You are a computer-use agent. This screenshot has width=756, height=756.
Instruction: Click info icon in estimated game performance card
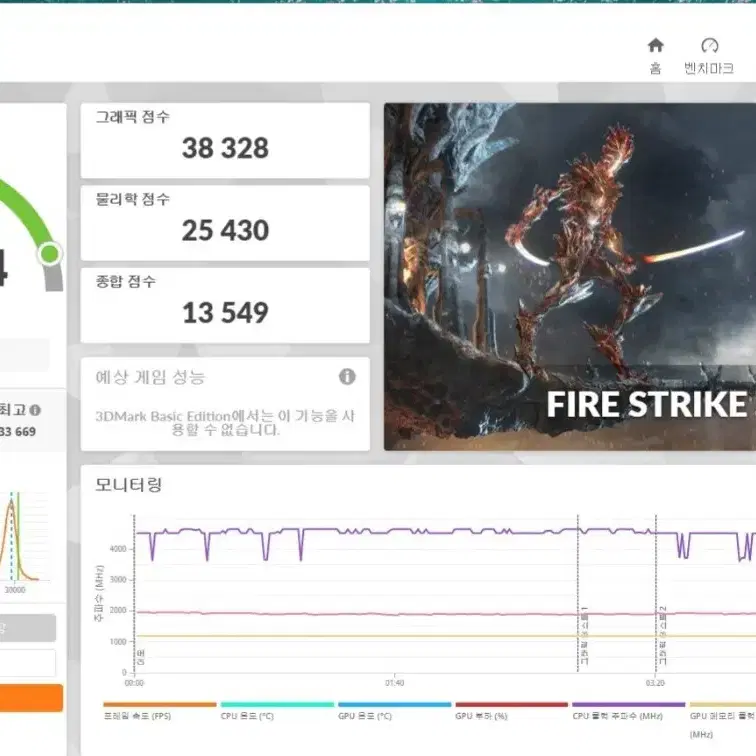point(347,376)
